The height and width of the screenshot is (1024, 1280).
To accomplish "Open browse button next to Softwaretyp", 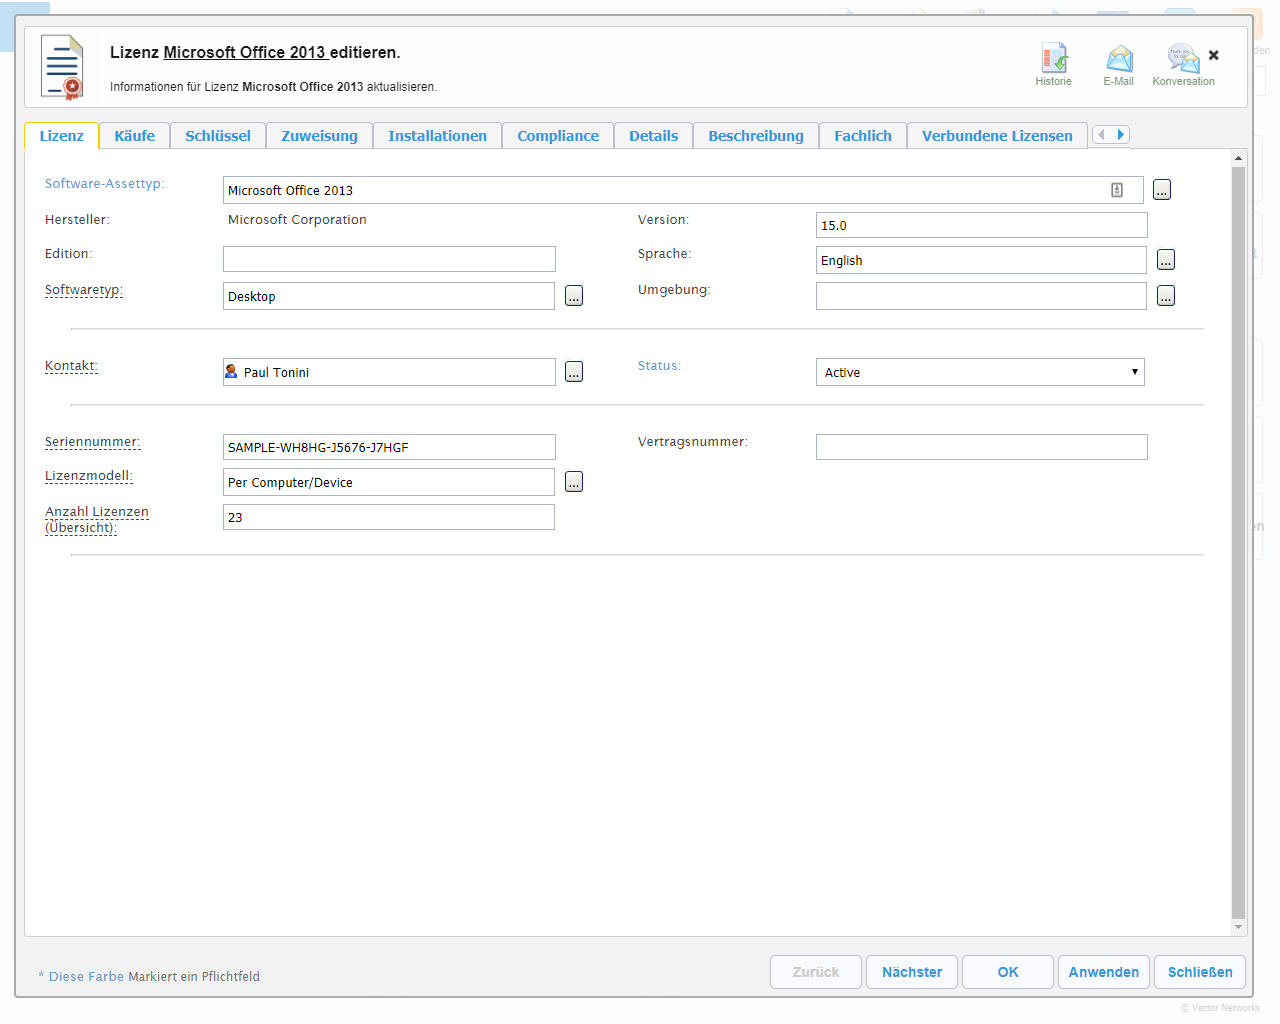I will (574, 296).
